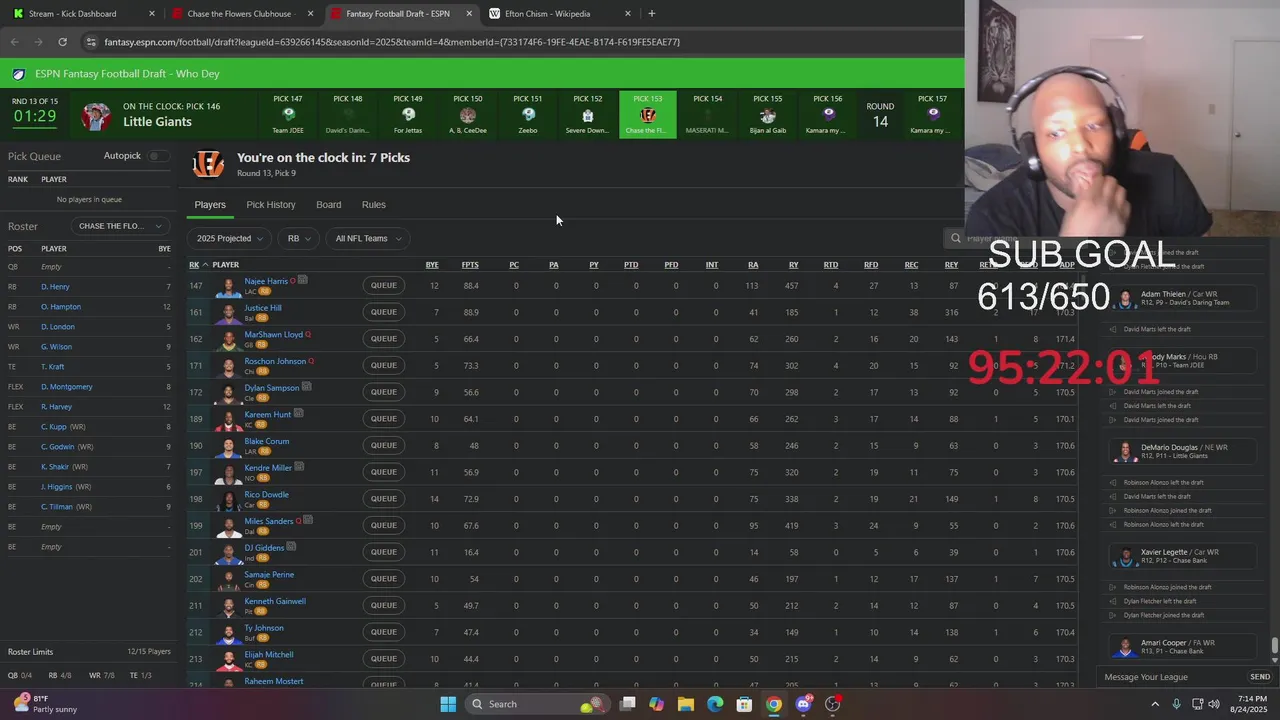1280x720 pixels.
Task: Click Kendre Miller news note icon
Action: pos(300,467)
